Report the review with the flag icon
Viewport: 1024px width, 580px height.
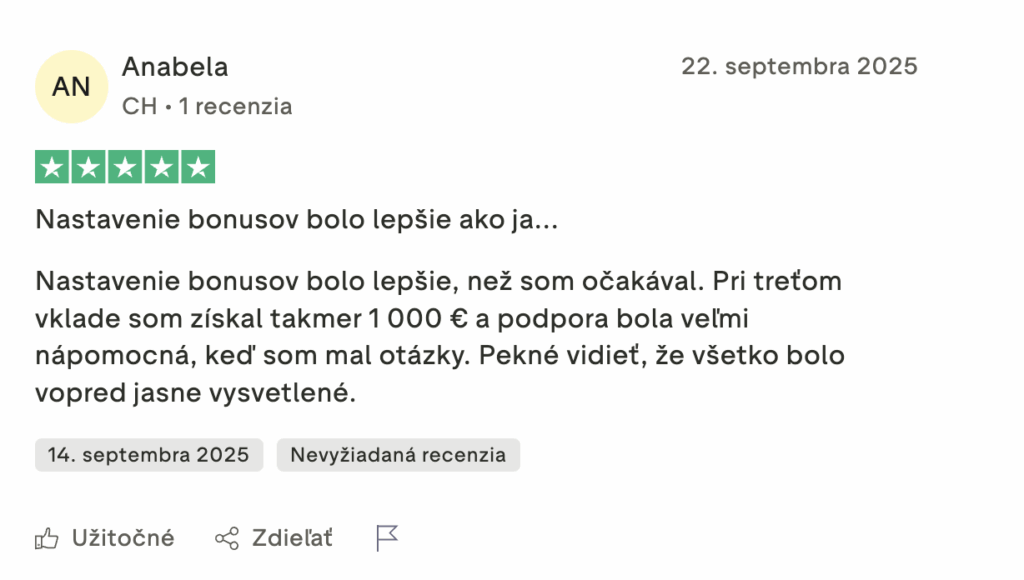tap(387, 539)
